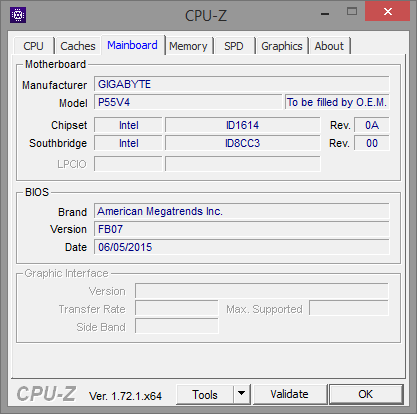Click the Transfer Rate field
Screen dimensions: 417x414
tap(177, 309)
